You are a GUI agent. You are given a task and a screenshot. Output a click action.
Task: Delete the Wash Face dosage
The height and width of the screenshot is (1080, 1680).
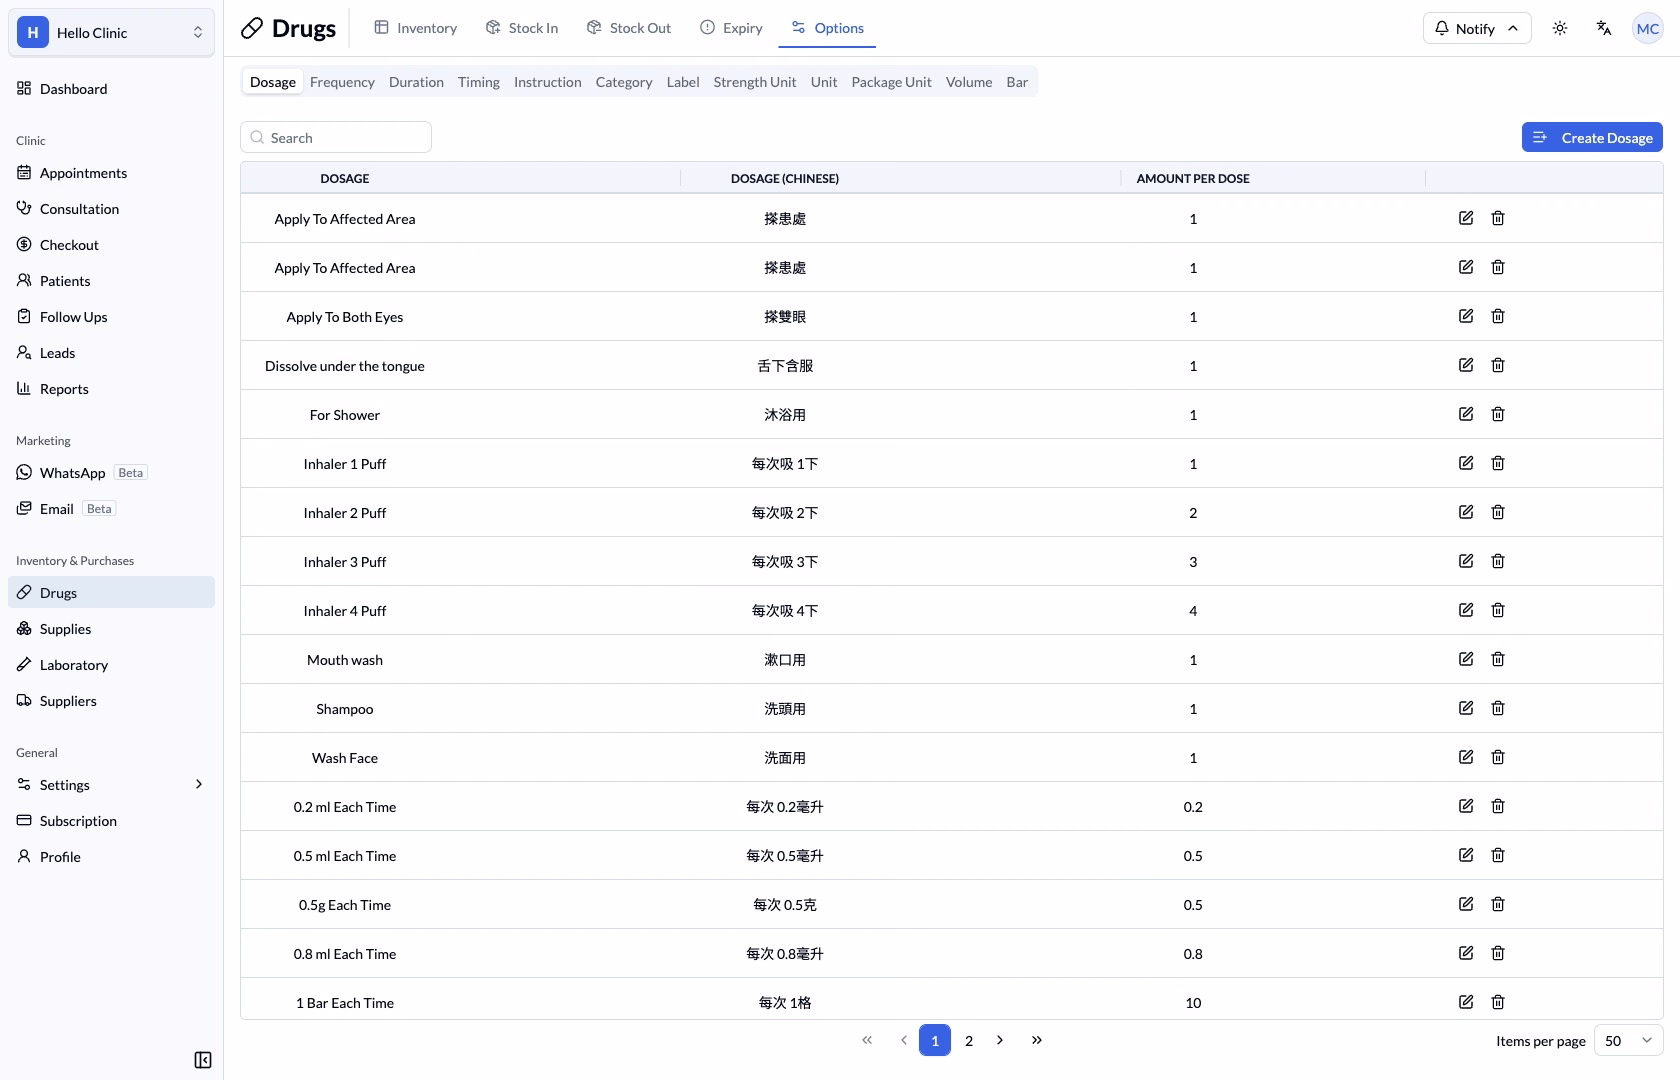pyautogui.click(x=1498, y=757)
